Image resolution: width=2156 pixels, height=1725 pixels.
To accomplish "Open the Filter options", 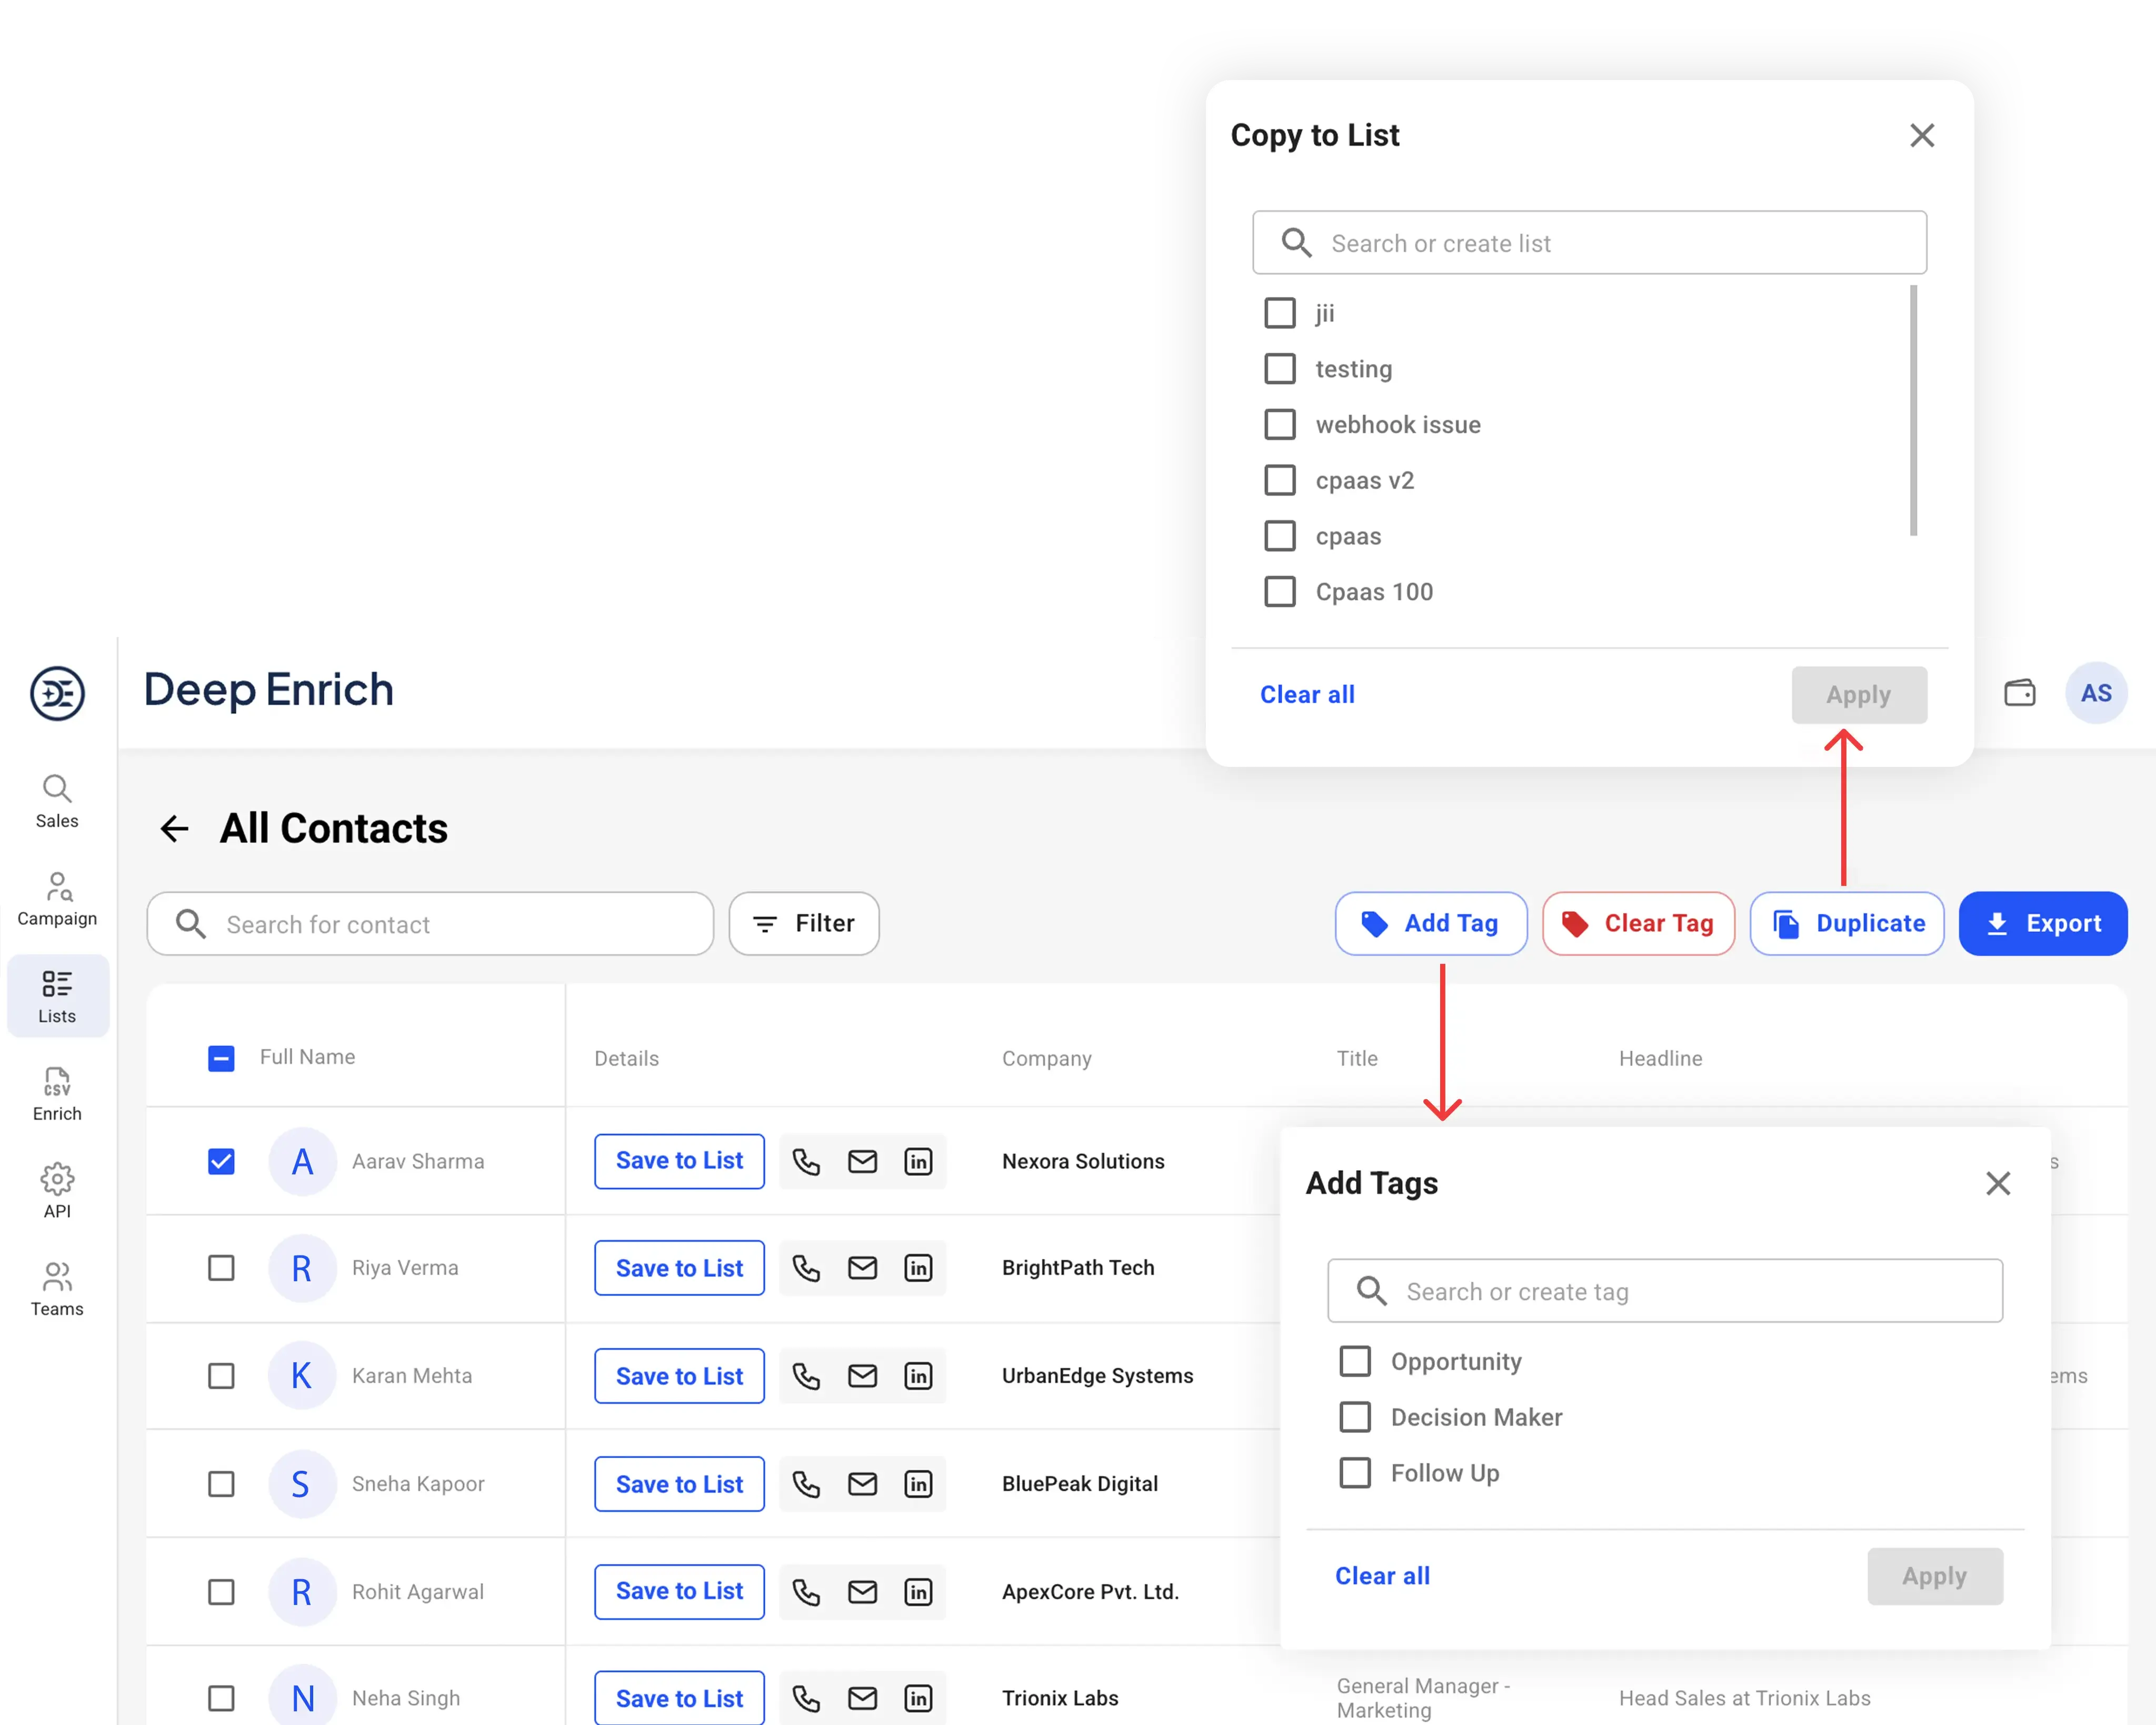I will [804, 923].
